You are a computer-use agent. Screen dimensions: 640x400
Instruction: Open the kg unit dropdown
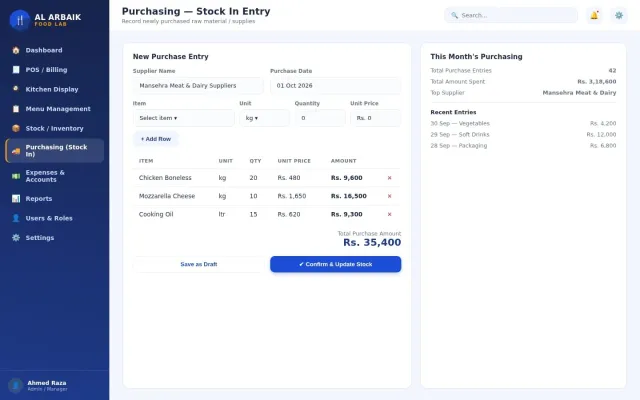point(264,118)
